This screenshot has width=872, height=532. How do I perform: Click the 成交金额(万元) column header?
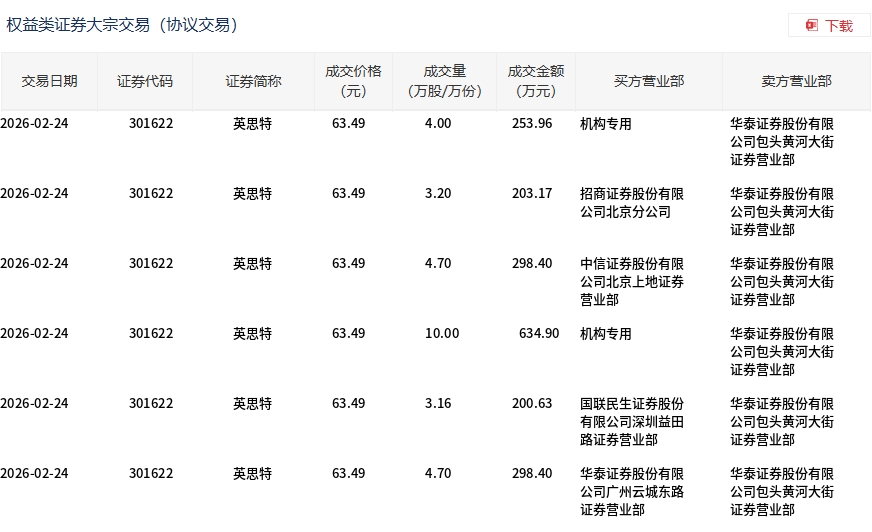pos(536,82)
